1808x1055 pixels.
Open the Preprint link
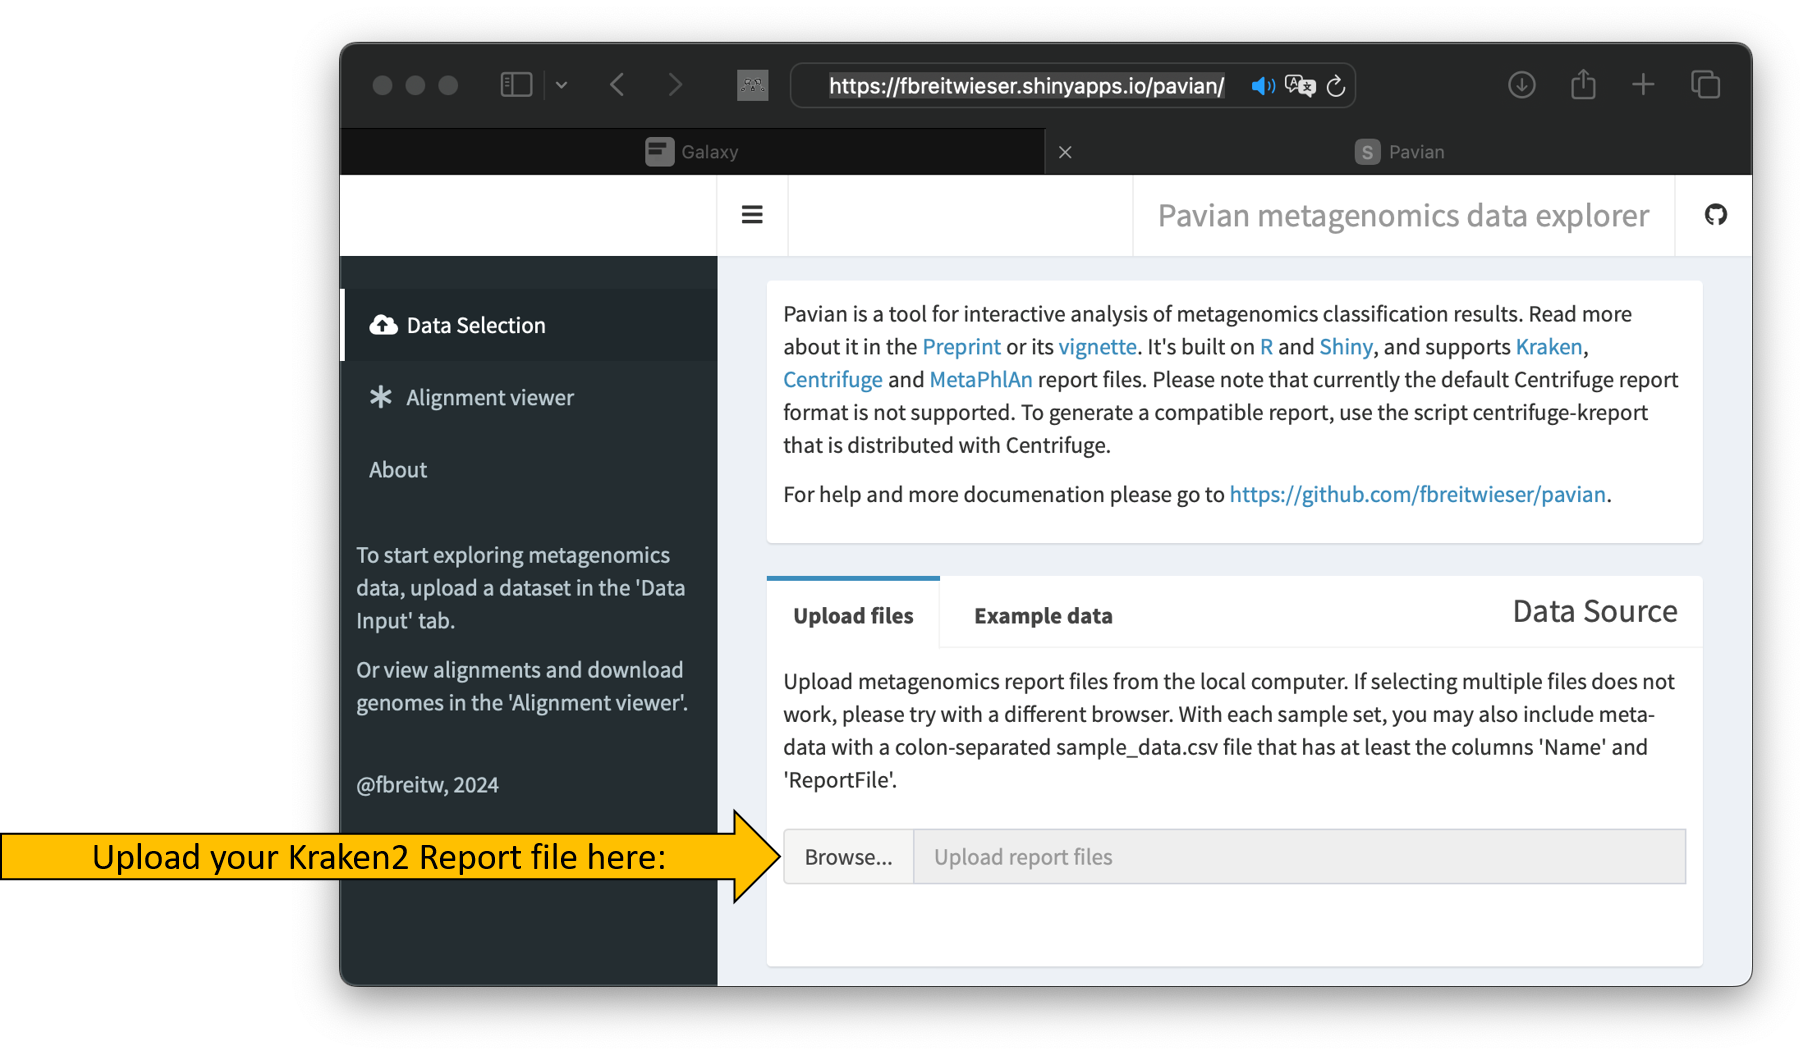click(x=961, y=347)
